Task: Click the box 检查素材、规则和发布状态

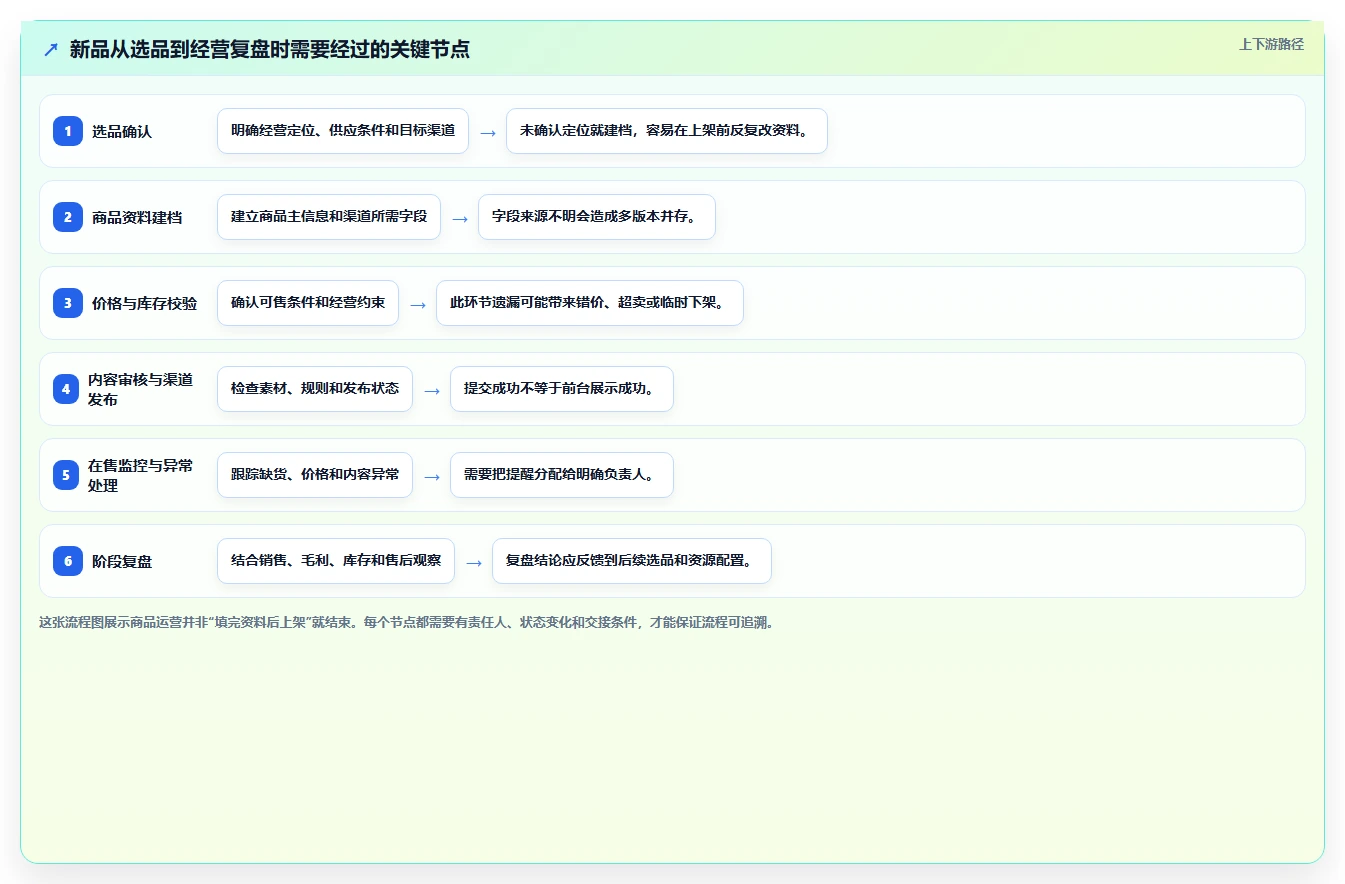Action: [x=315, y=389]
